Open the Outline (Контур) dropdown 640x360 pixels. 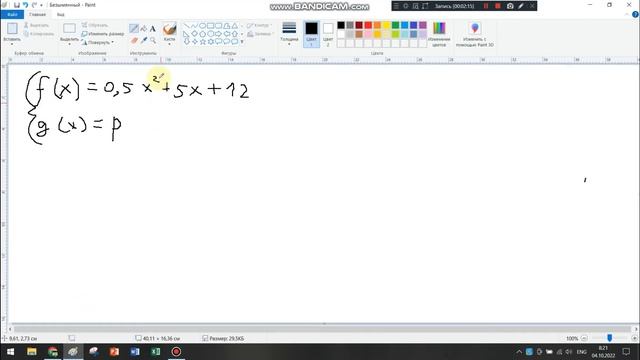point(260,25)
